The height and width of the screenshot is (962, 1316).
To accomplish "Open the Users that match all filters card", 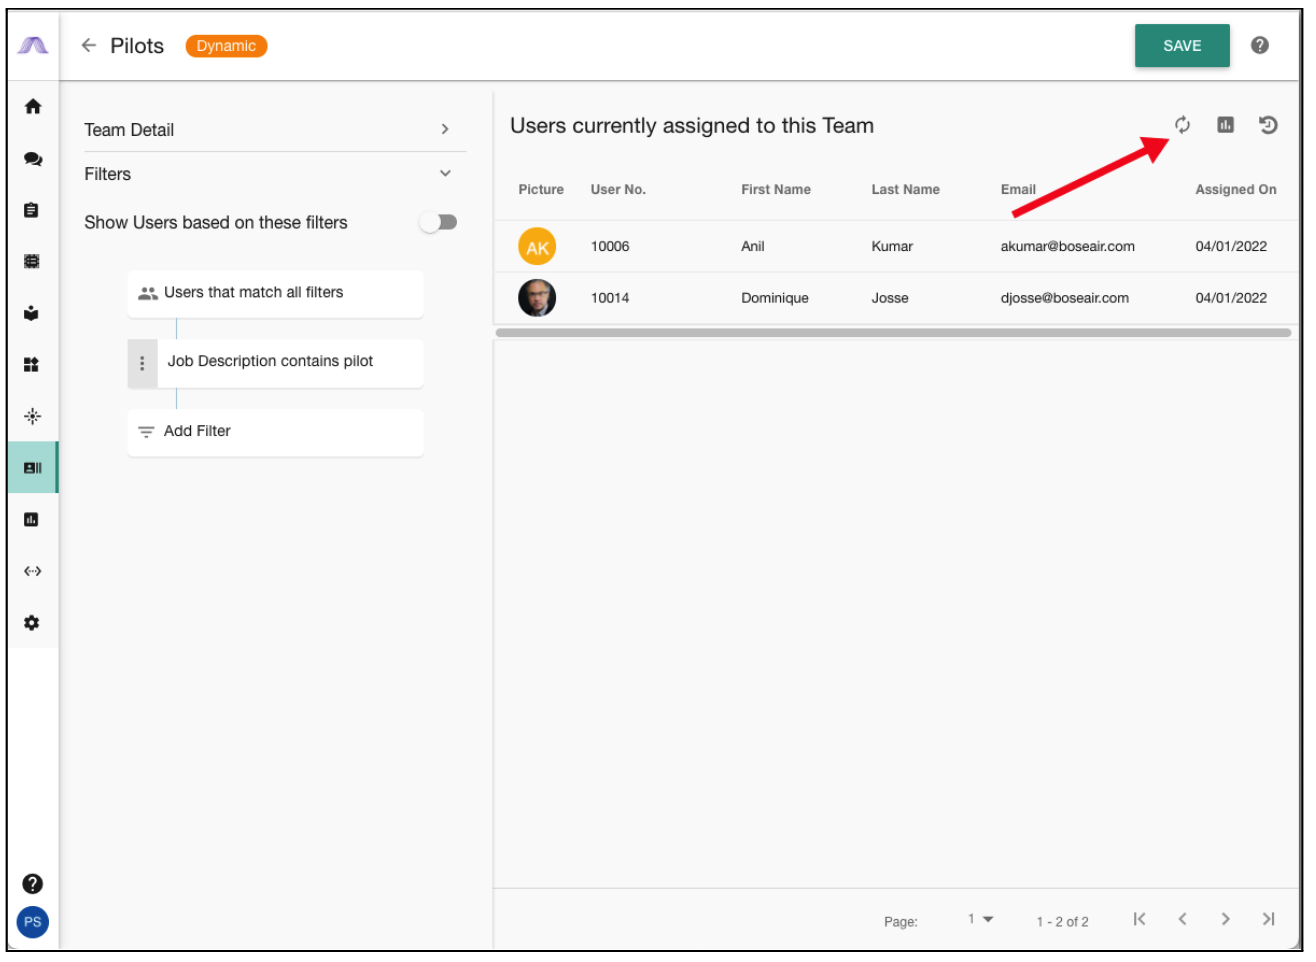I will click(276, 293).
